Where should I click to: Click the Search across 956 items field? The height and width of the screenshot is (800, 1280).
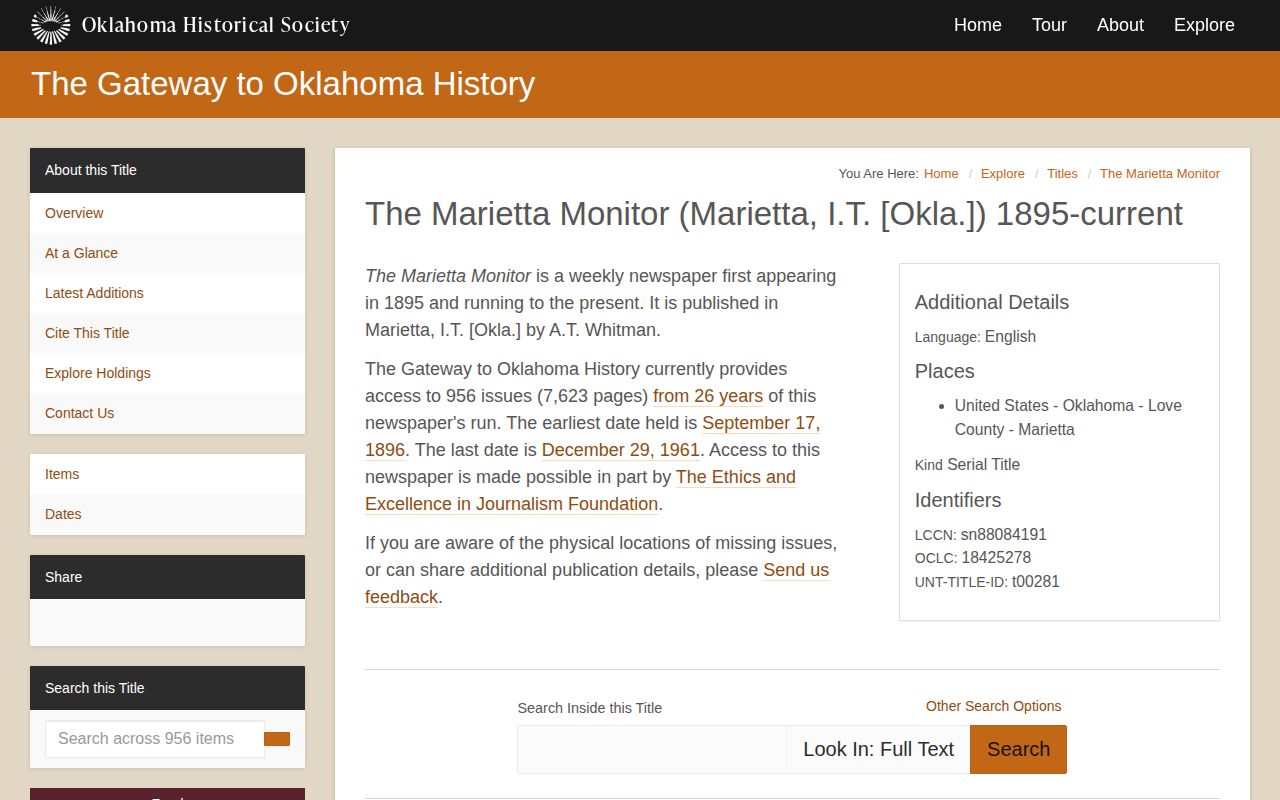click(x=155, y=739)
